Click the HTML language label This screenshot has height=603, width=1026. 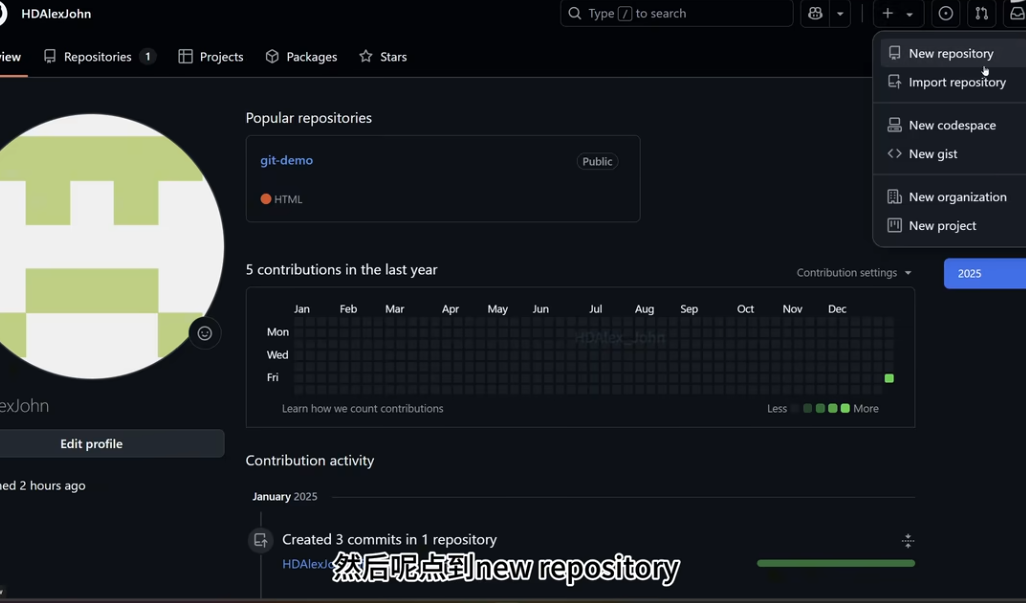(288, 199)
